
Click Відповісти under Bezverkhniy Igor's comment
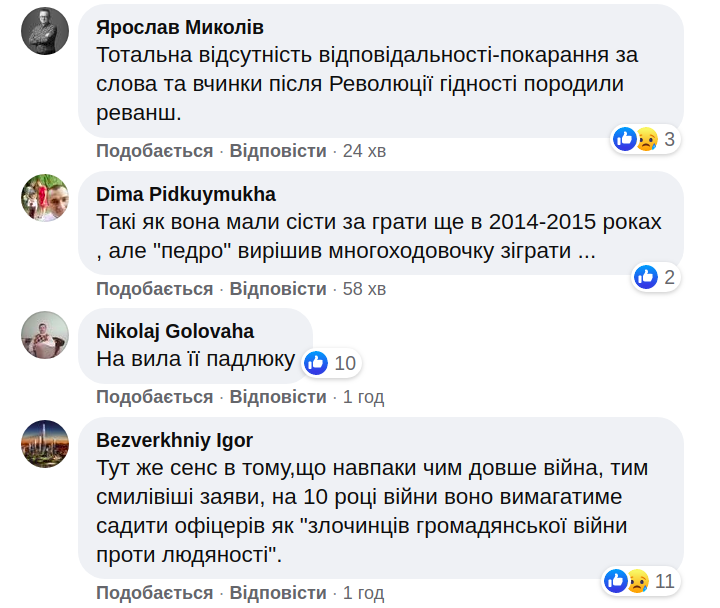278,594
